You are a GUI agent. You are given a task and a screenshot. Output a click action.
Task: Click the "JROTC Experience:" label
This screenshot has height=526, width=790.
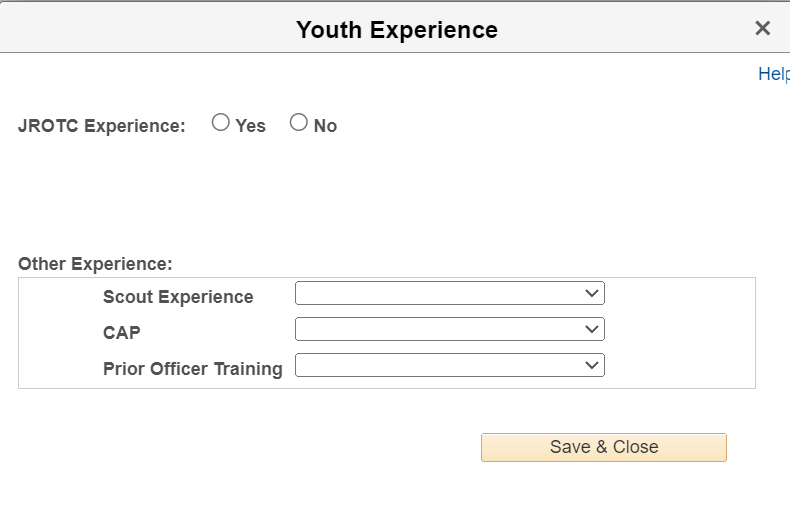click(x=102, y=126)
